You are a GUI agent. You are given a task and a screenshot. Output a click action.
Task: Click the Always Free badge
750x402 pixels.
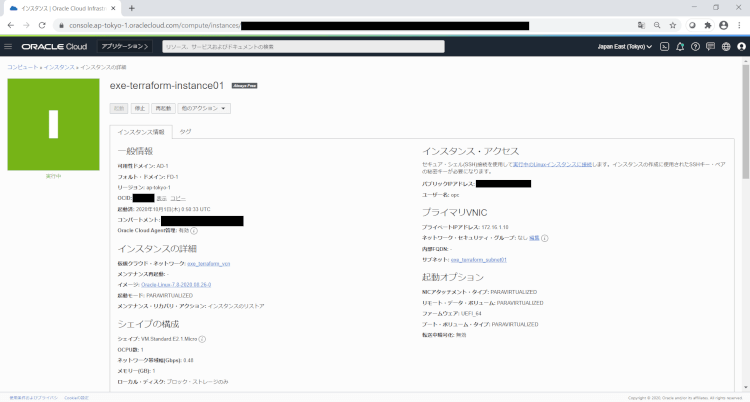tap(244, 86)
